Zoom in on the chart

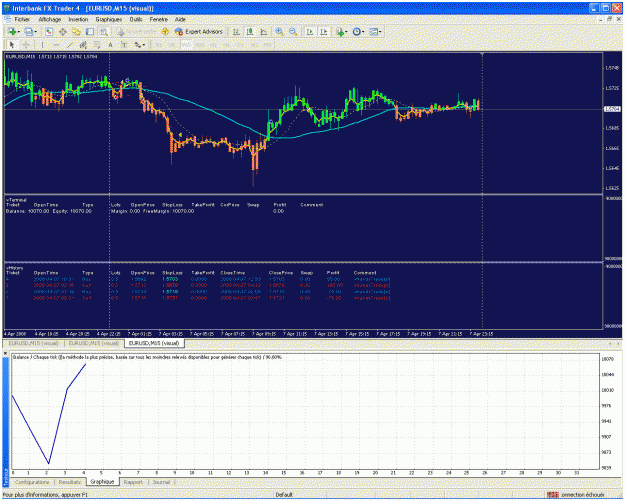[x=279, y=31]
